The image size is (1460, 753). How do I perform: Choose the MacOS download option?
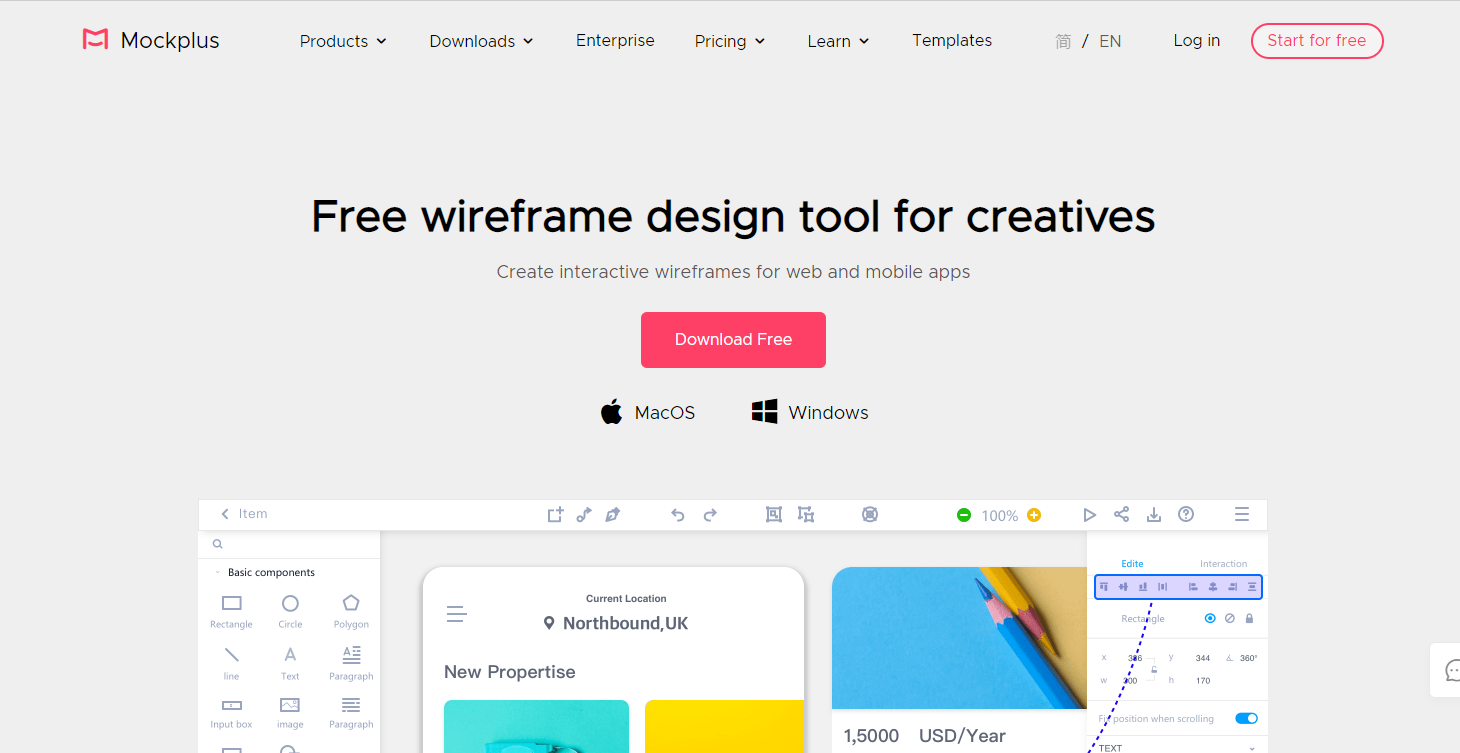647,412
